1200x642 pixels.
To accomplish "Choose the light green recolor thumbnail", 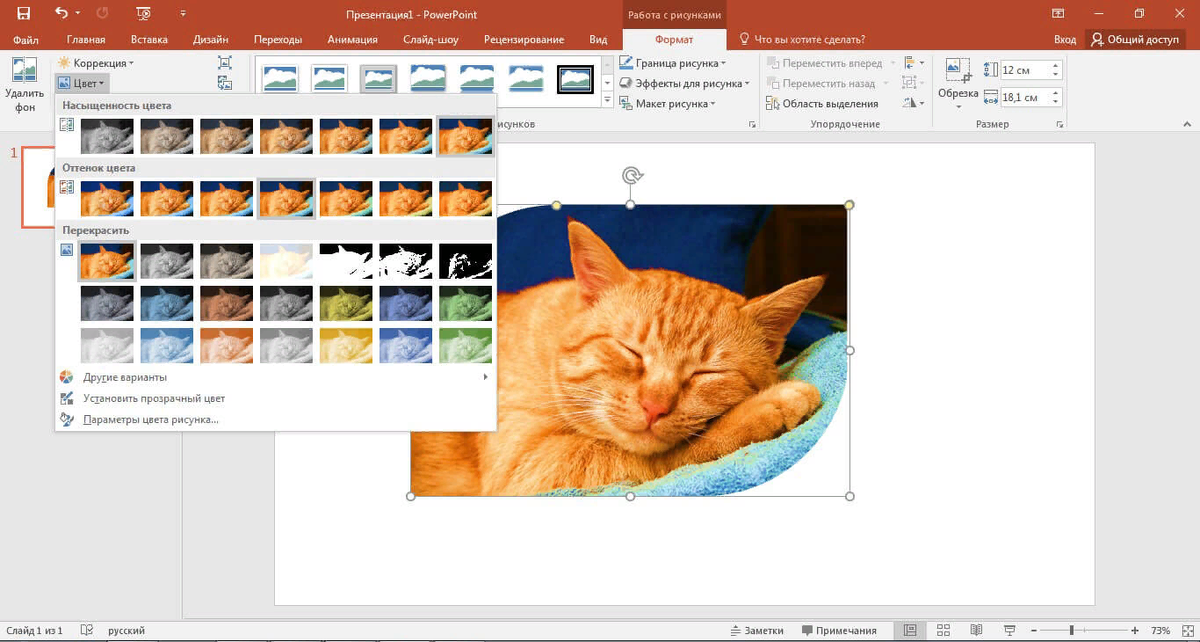I will (466, 345).
